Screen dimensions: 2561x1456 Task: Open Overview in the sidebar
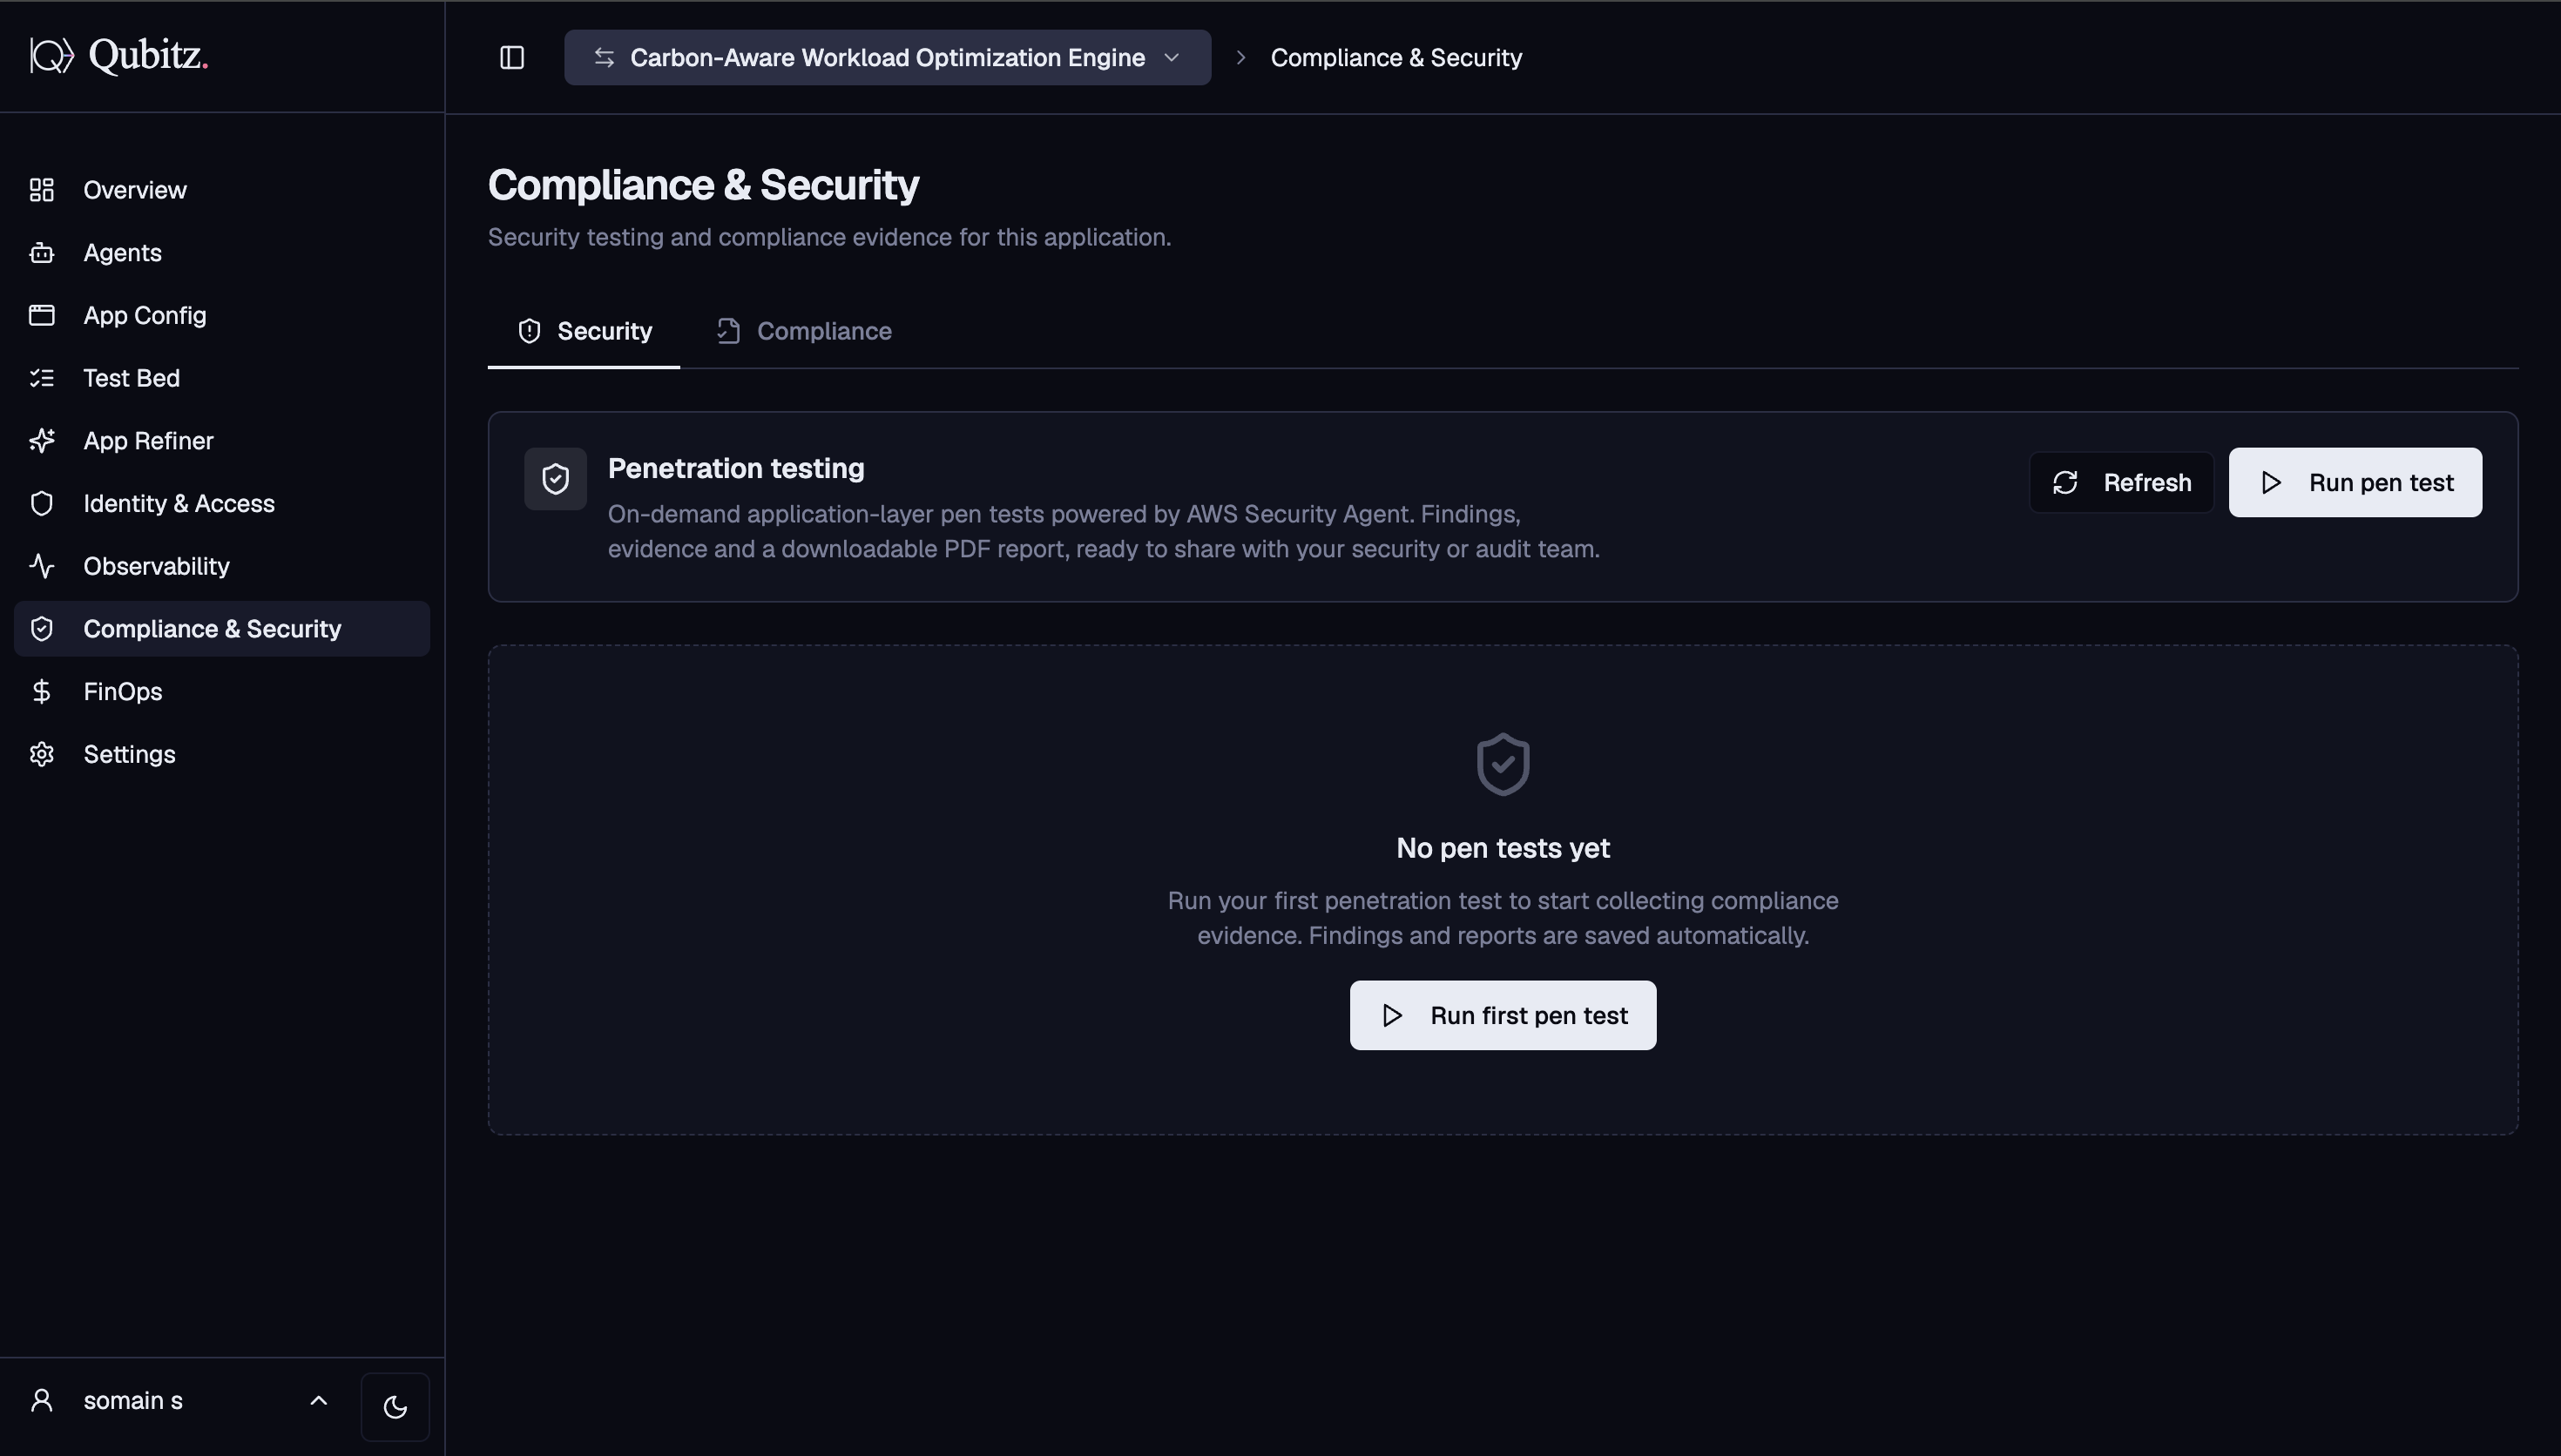pos(222,190)
